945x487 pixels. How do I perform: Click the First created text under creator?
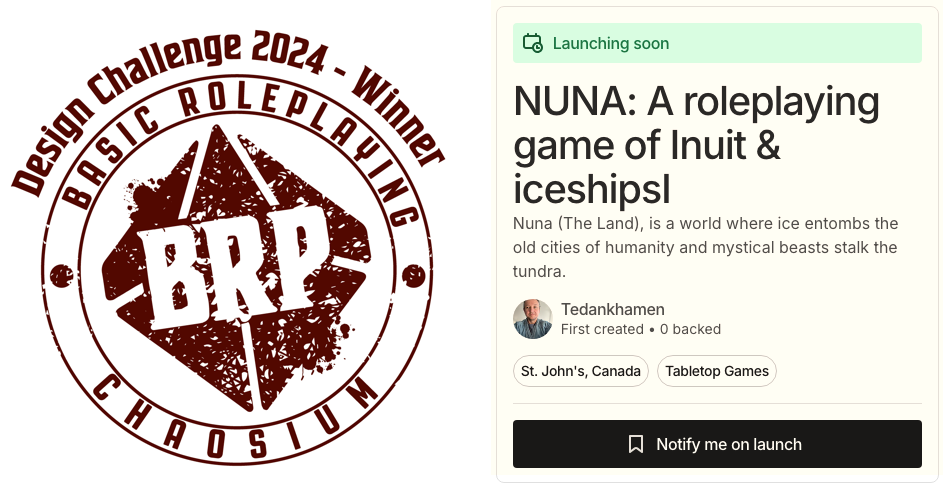602,329
